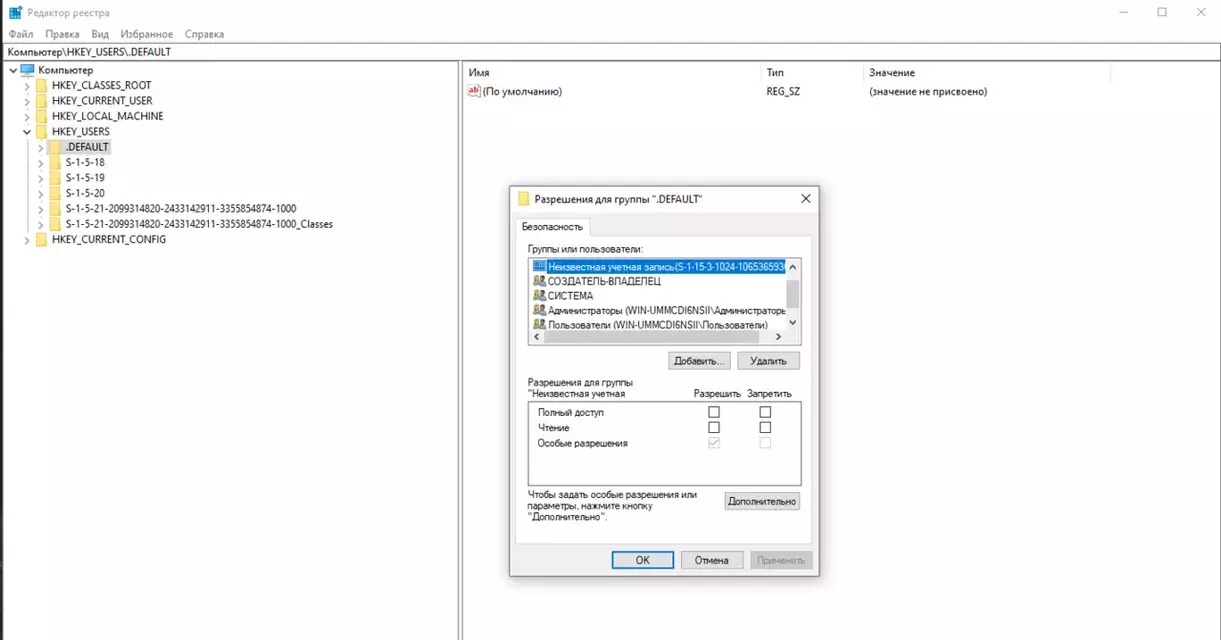Click the HKEY_CLASSES_ROOT folder icon
Image resolution: width=1221 pixels, height=640 pixels.
click(x=41, y=86)
